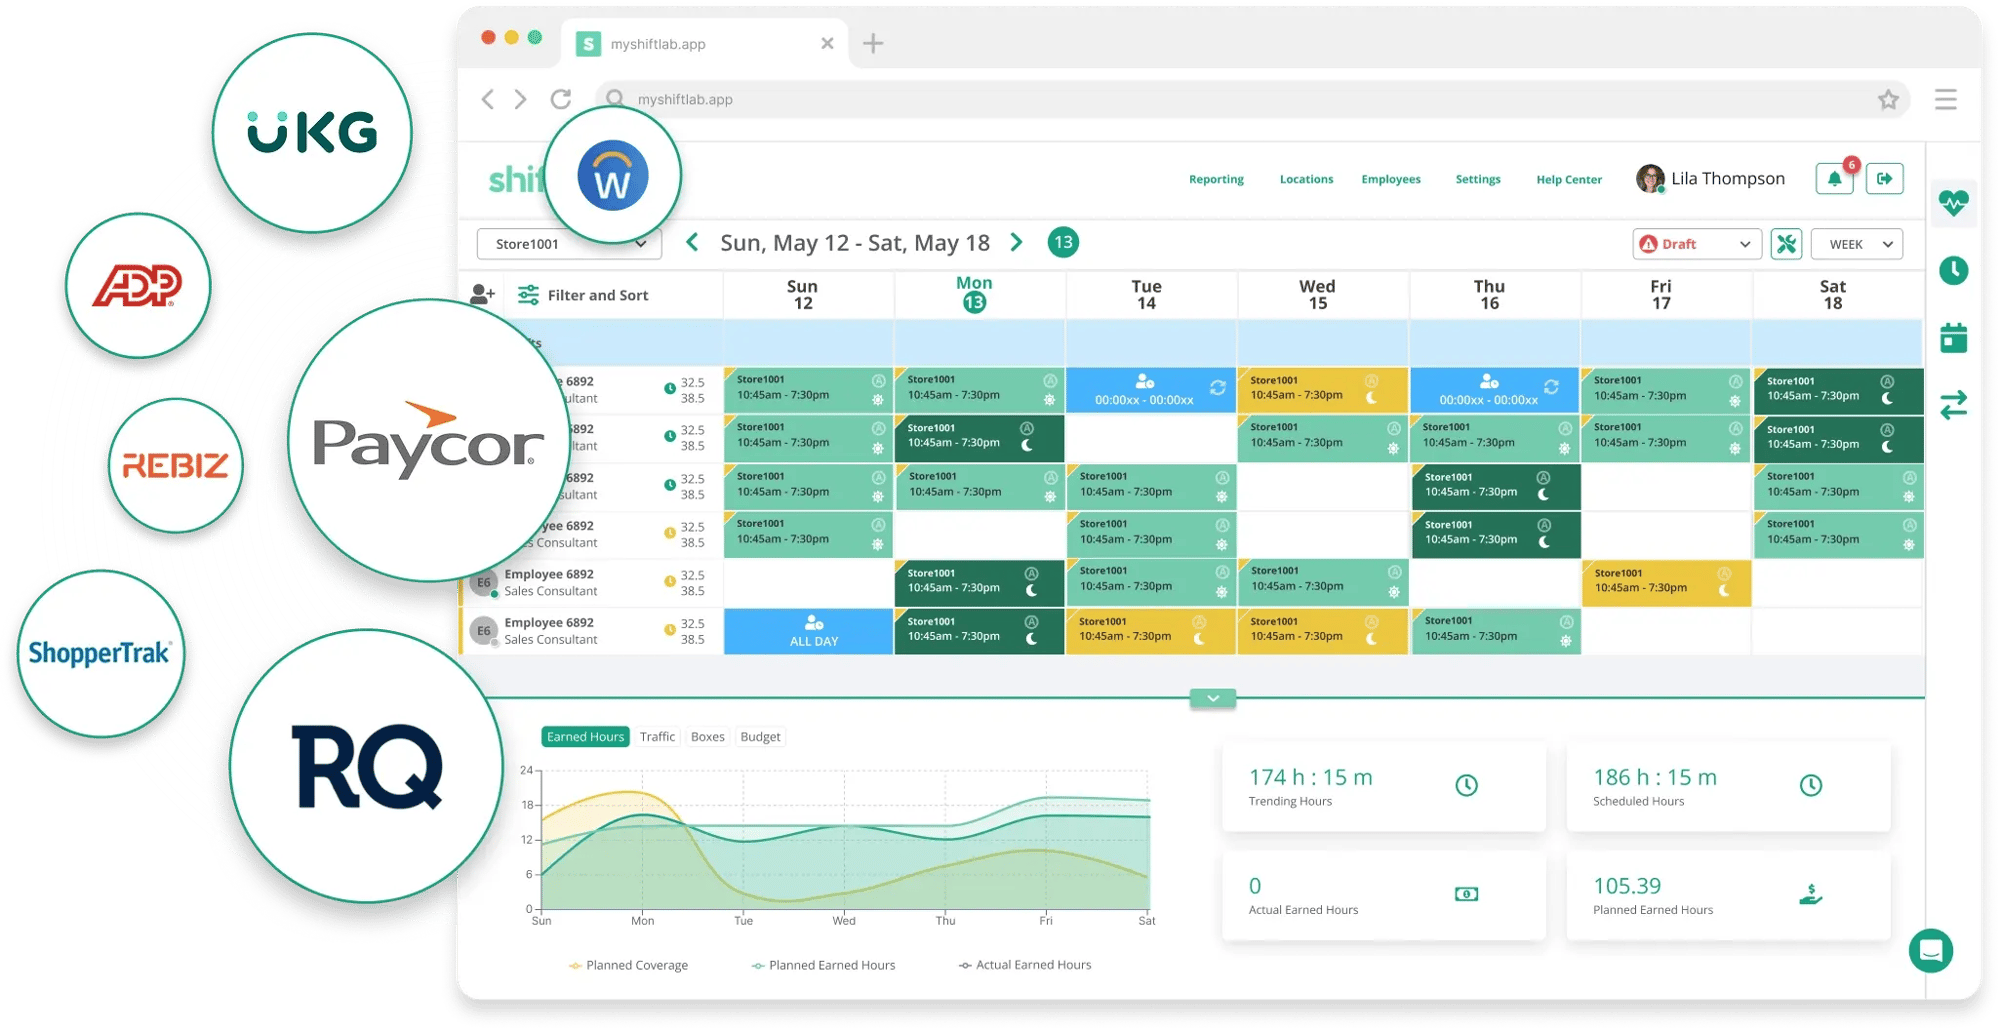
Task: Open the WEEK view dropdown
Action: point(1857,244)
